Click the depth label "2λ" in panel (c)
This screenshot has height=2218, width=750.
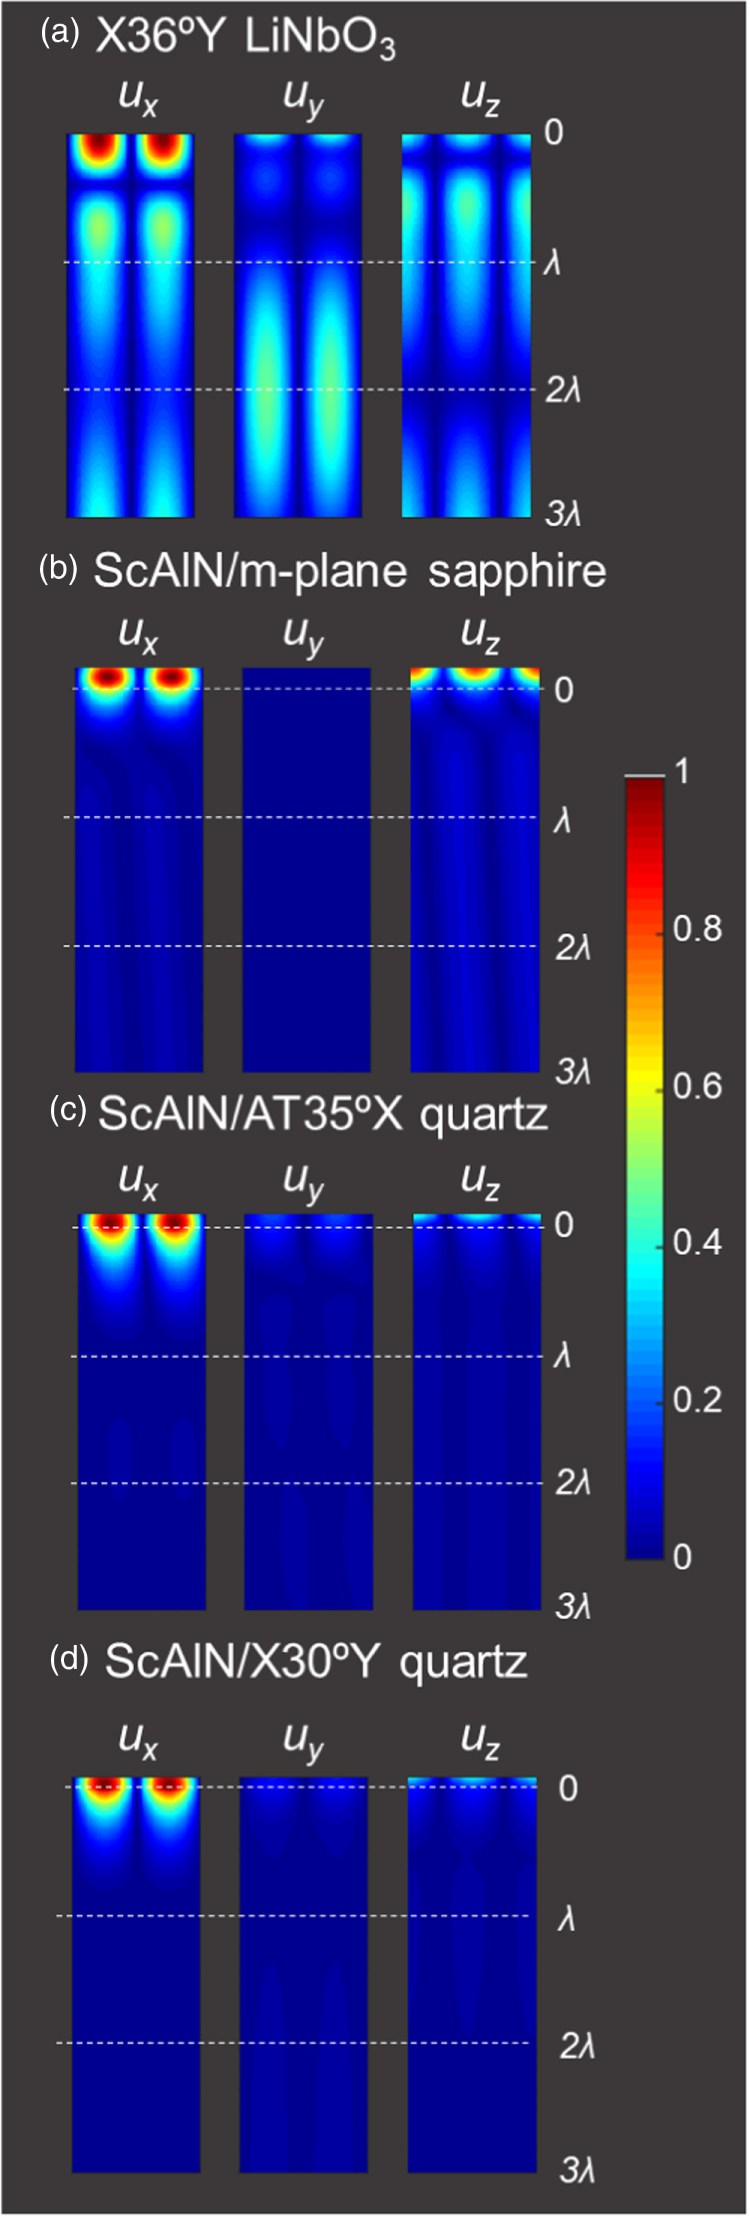(x=573, y=1483)
